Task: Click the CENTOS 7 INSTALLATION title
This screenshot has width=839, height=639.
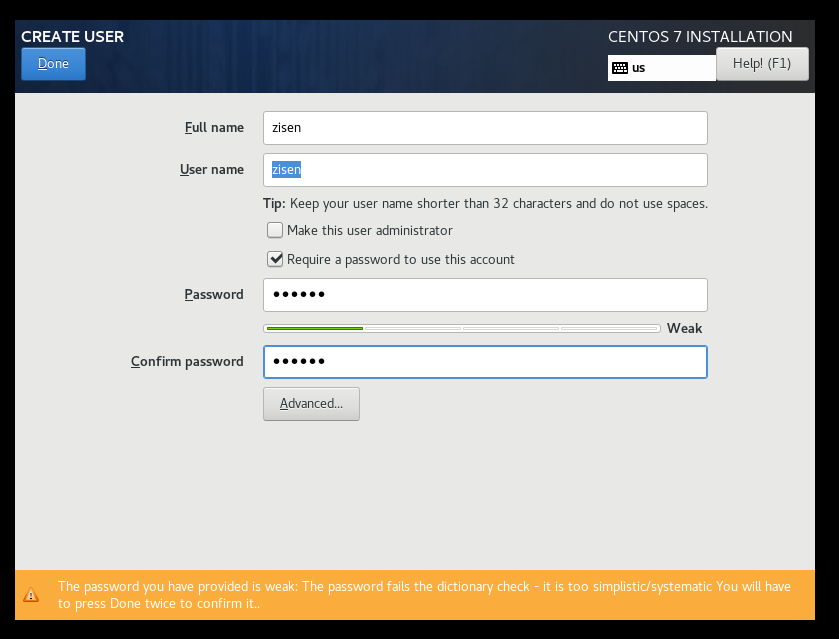Action: [x=700, y=36]
